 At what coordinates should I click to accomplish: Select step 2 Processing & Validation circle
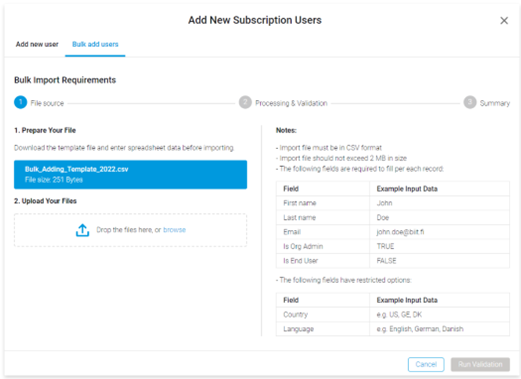point(245,102)
